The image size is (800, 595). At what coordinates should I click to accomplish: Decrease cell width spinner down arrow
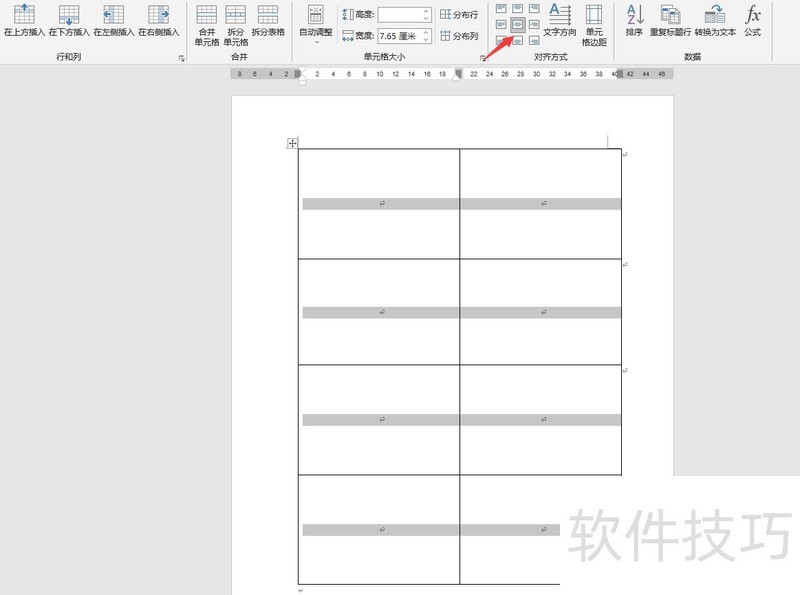coord(427,39)
